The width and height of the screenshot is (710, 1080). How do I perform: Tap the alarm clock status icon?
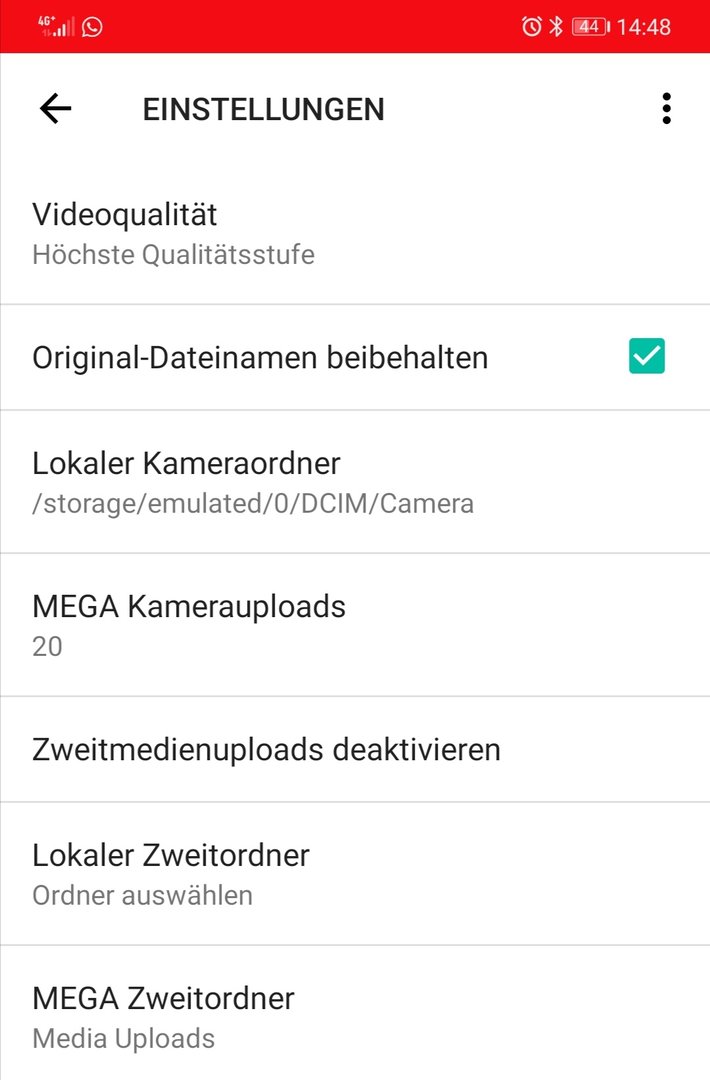pyautogui.click(x=531, y=27)
